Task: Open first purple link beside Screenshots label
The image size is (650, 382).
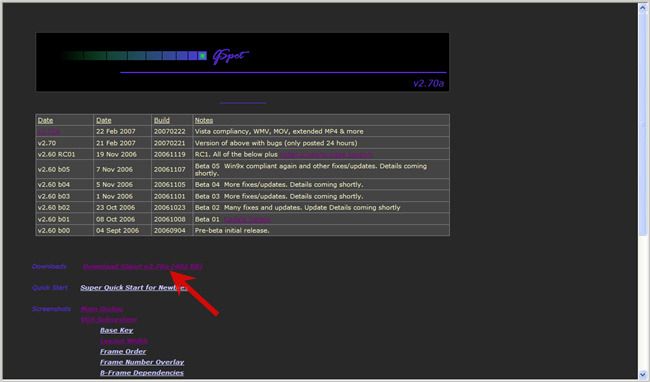Action: [x=102, y=309]
